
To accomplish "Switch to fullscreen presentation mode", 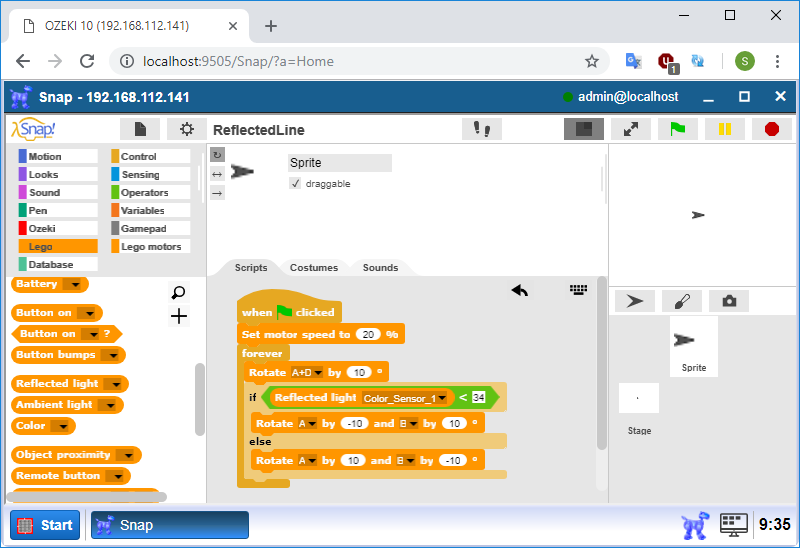I will [x=631, y=129].
